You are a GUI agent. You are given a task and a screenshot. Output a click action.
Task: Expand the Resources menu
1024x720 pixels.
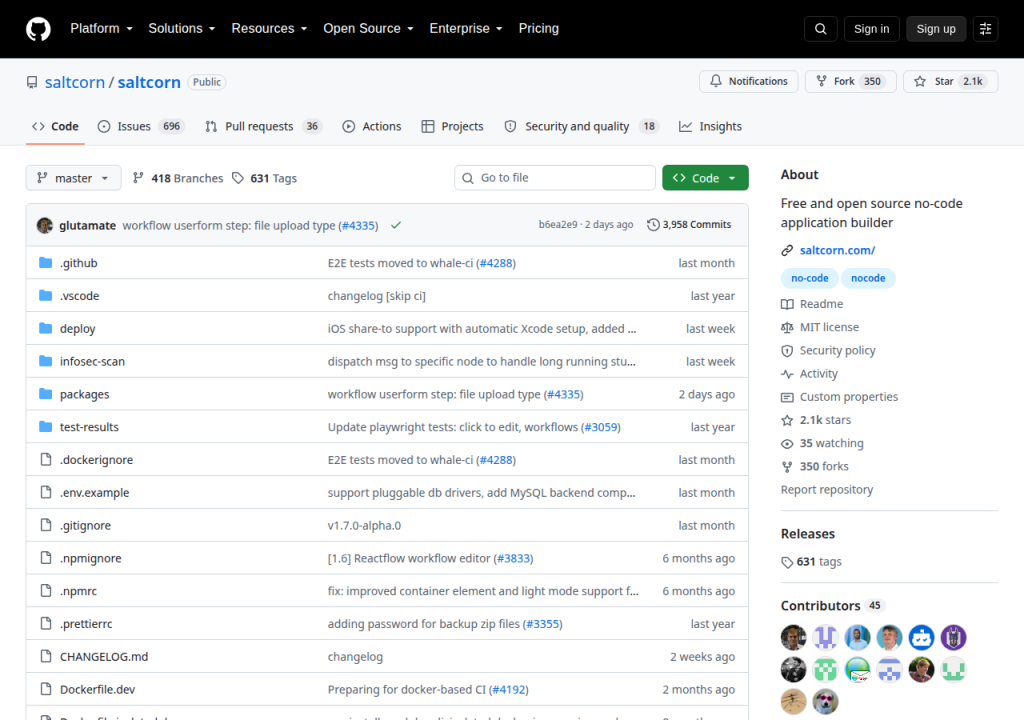269,29
